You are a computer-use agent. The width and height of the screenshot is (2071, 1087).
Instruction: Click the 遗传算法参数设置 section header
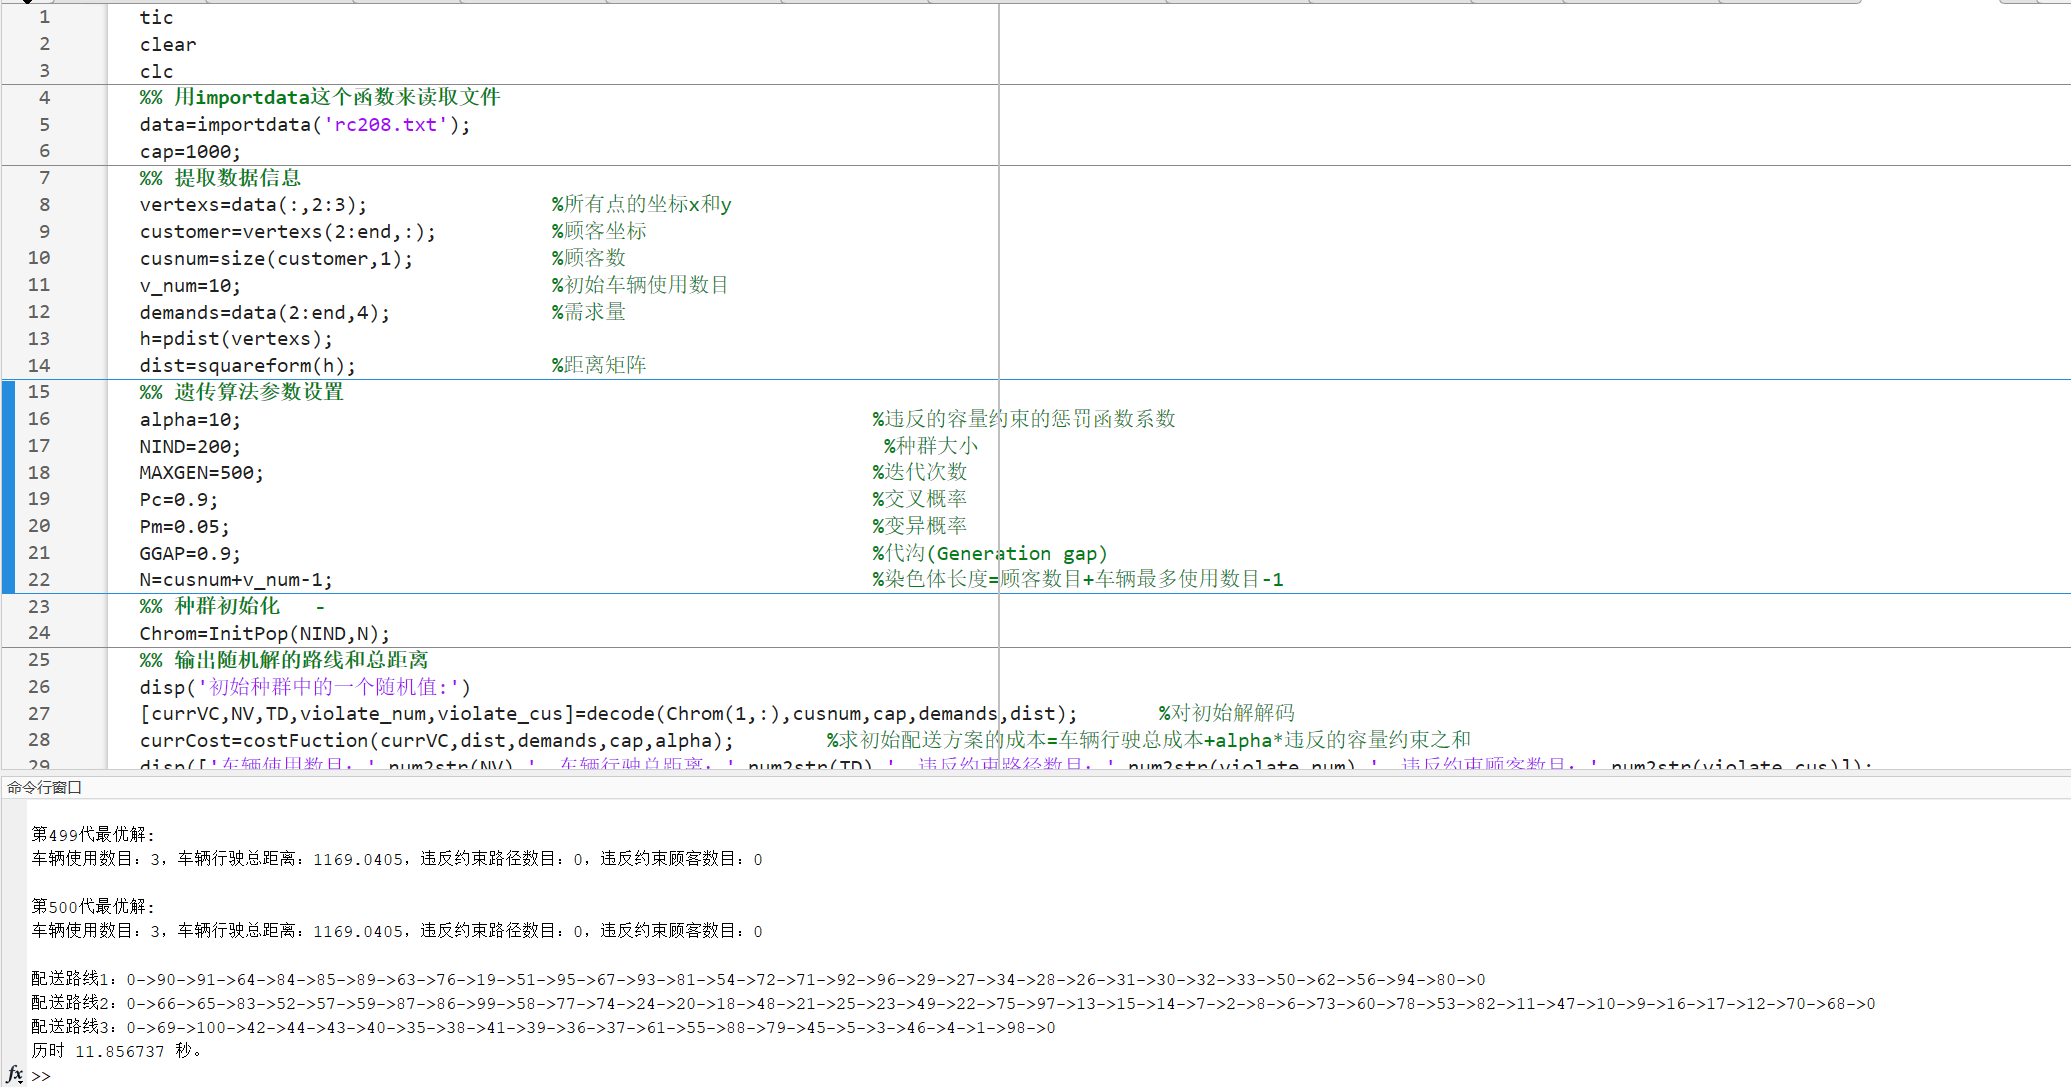[258, 392]
